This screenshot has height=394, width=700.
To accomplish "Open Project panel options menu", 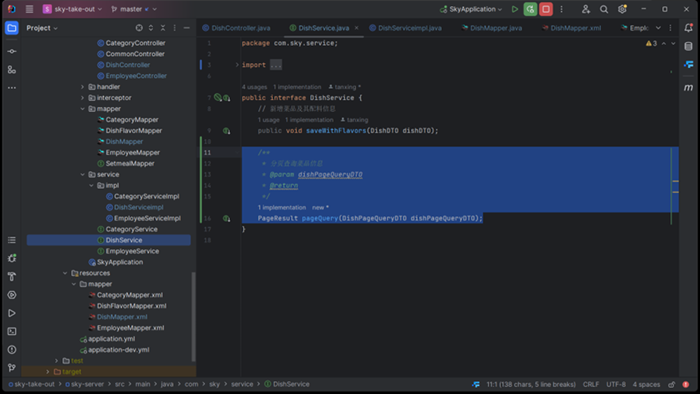I will pyautogui.click(x=175, y=28).
